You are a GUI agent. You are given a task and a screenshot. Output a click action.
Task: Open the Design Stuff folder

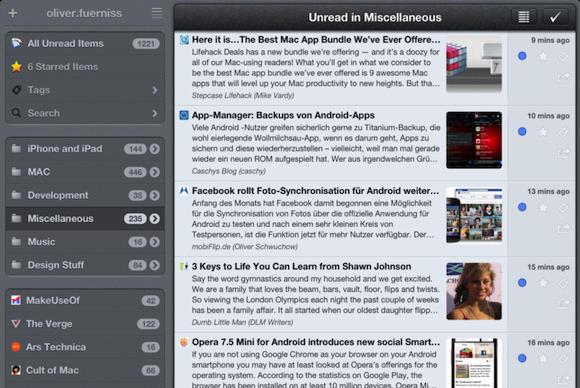(85, 265)
